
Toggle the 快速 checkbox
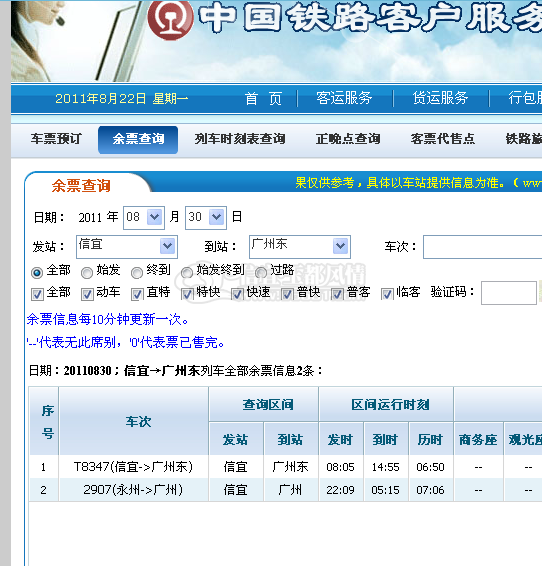pos(237,295)
